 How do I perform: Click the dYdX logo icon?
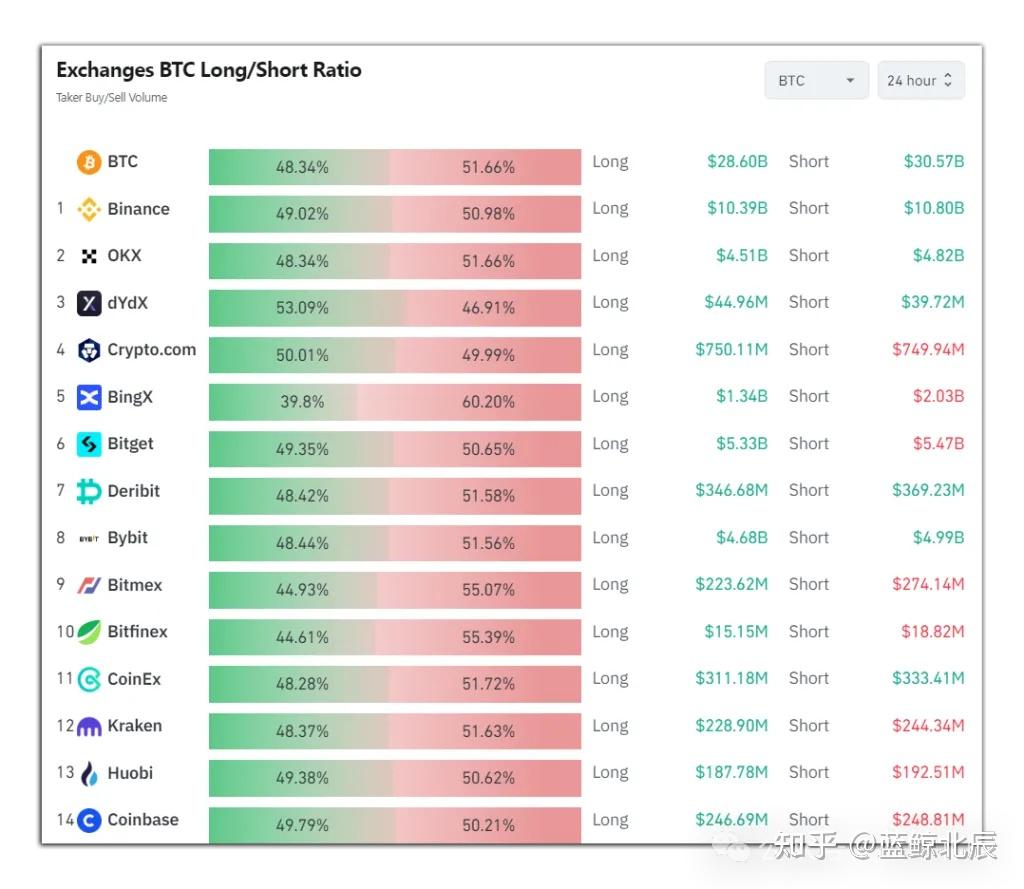89,303
